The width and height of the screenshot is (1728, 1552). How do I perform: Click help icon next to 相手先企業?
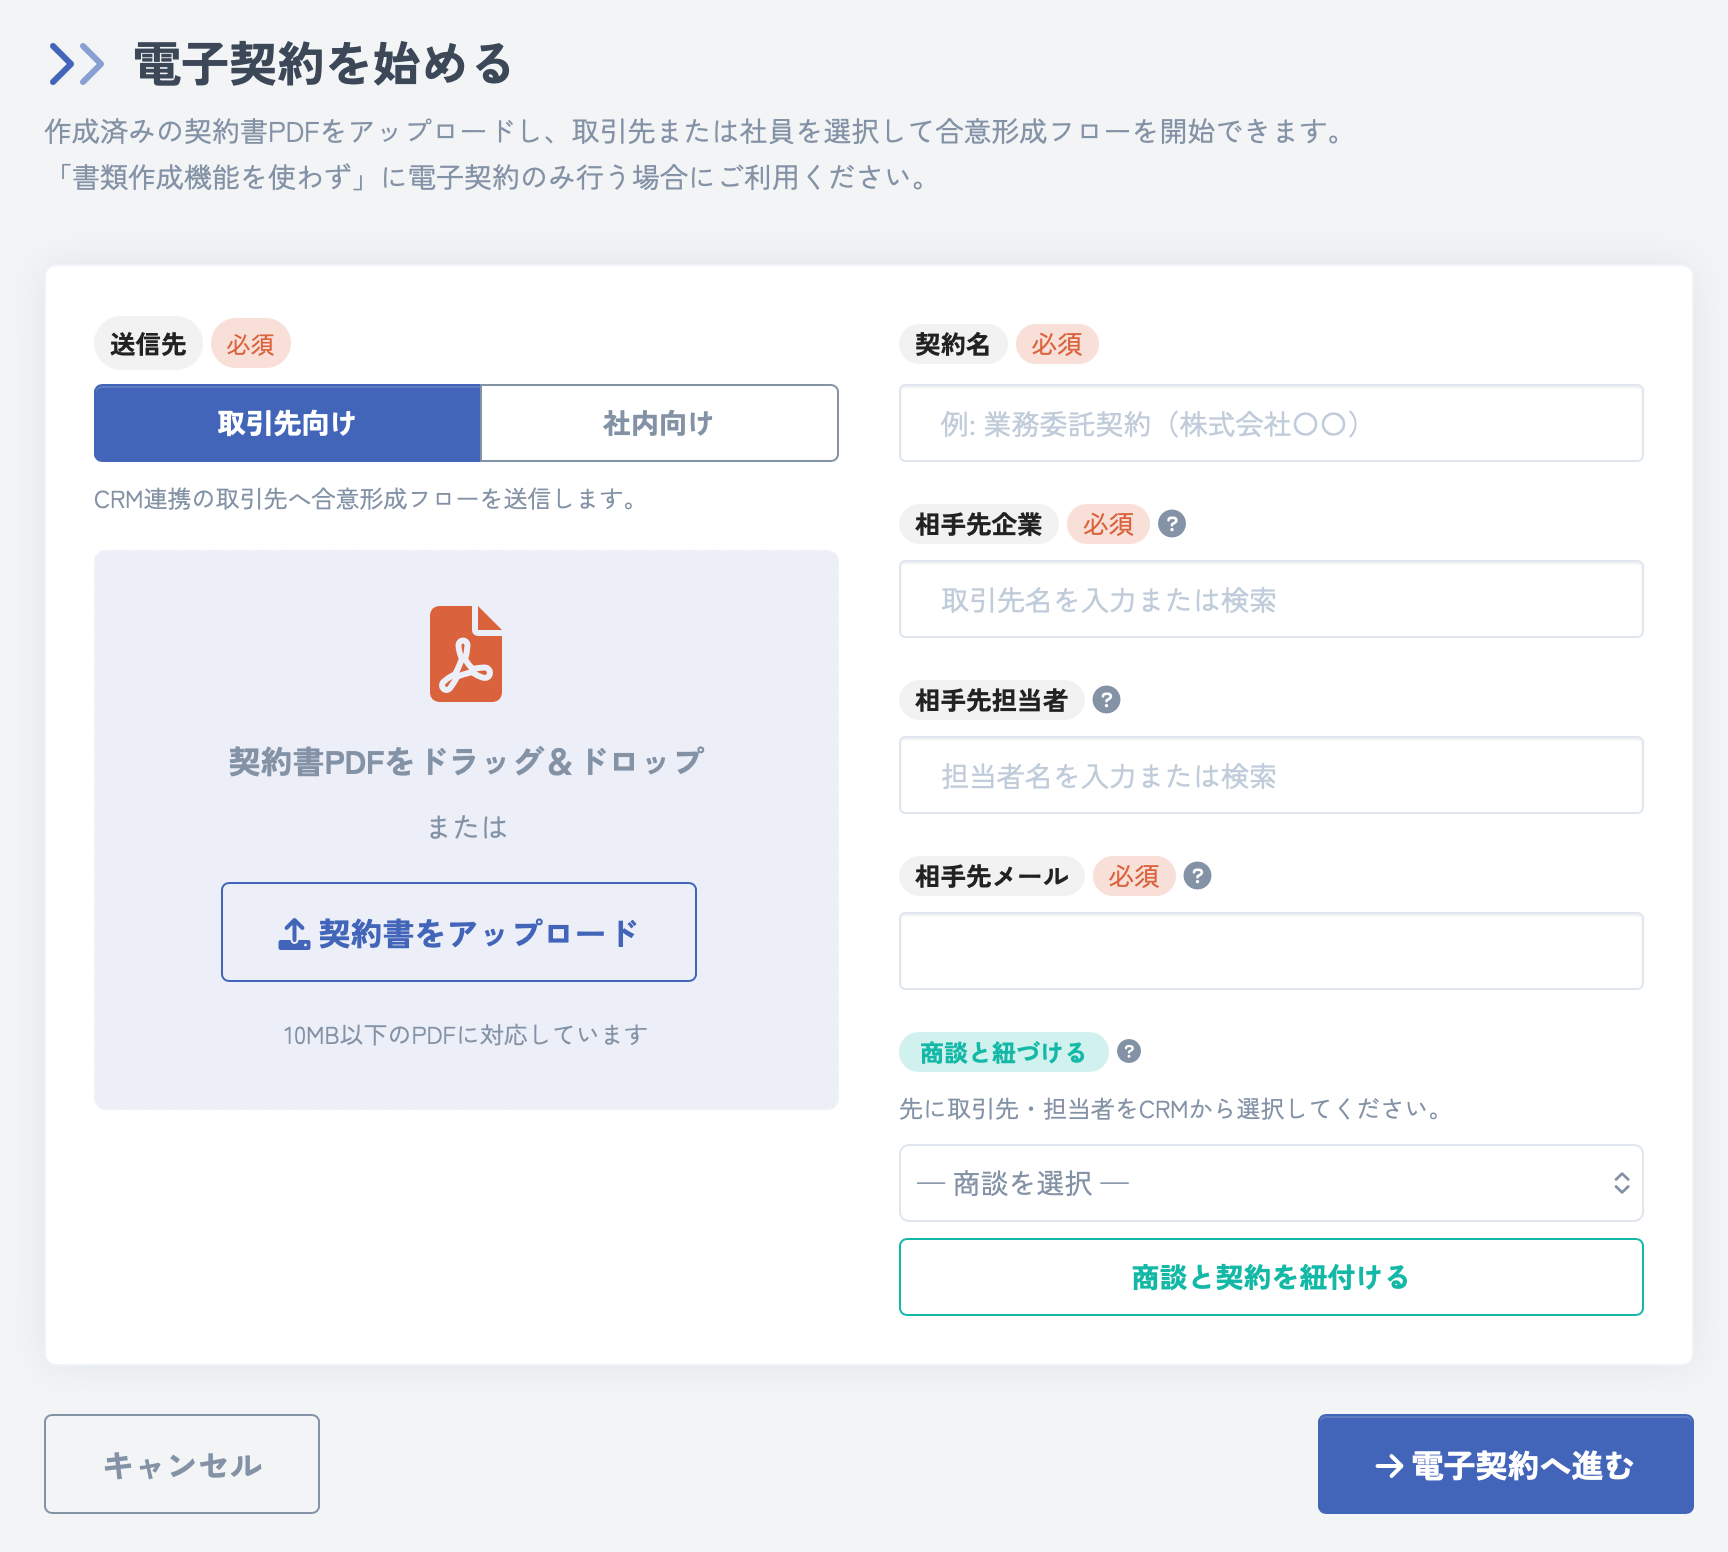click(1172, 524)
